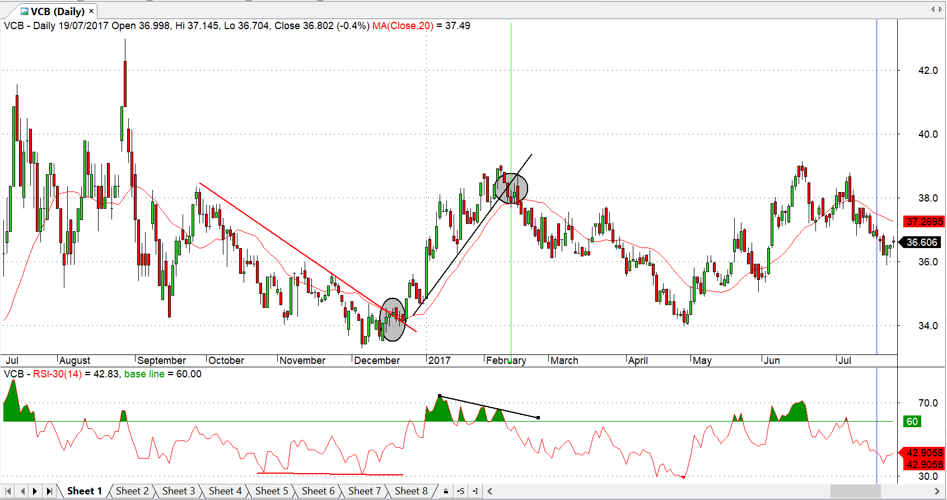The height and width of the screenshot is (500, 947).
Task: Switch to Sheet 4 tab
Action: (225, 491)
